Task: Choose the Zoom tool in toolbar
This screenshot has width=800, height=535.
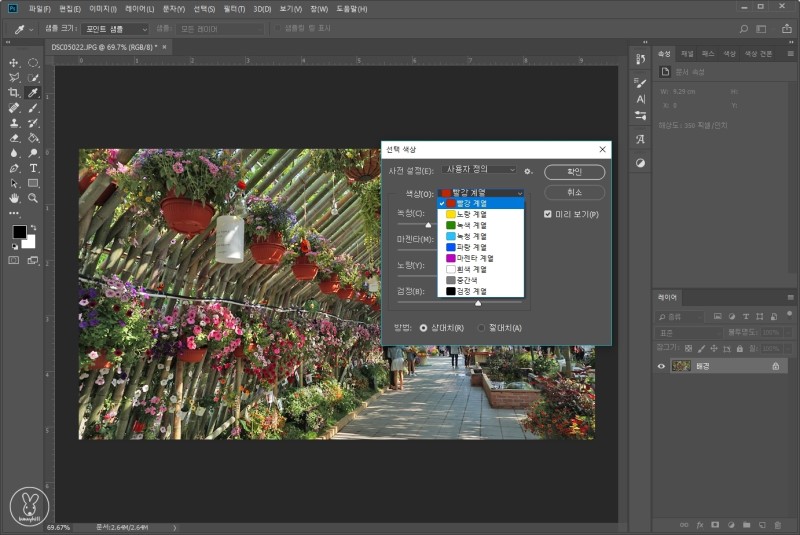Action: tap(33, 198)
